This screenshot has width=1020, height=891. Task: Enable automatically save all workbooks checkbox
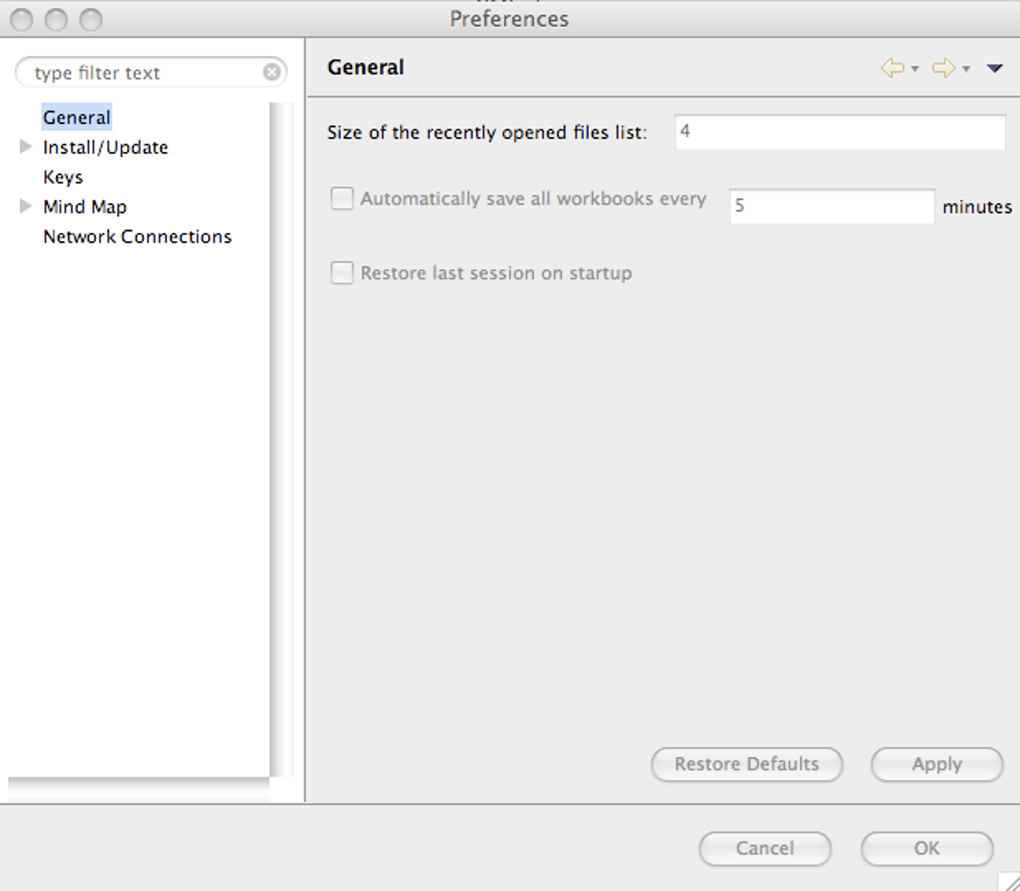342,199
